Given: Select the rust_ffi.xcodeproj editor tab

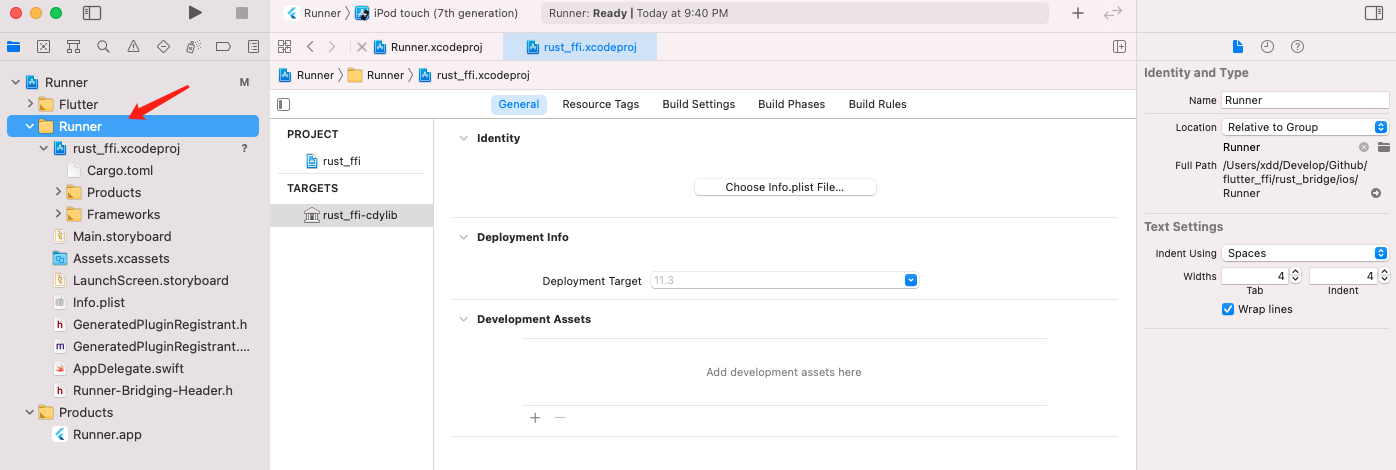Looking at the screenshot, I should tap(580, 47).
